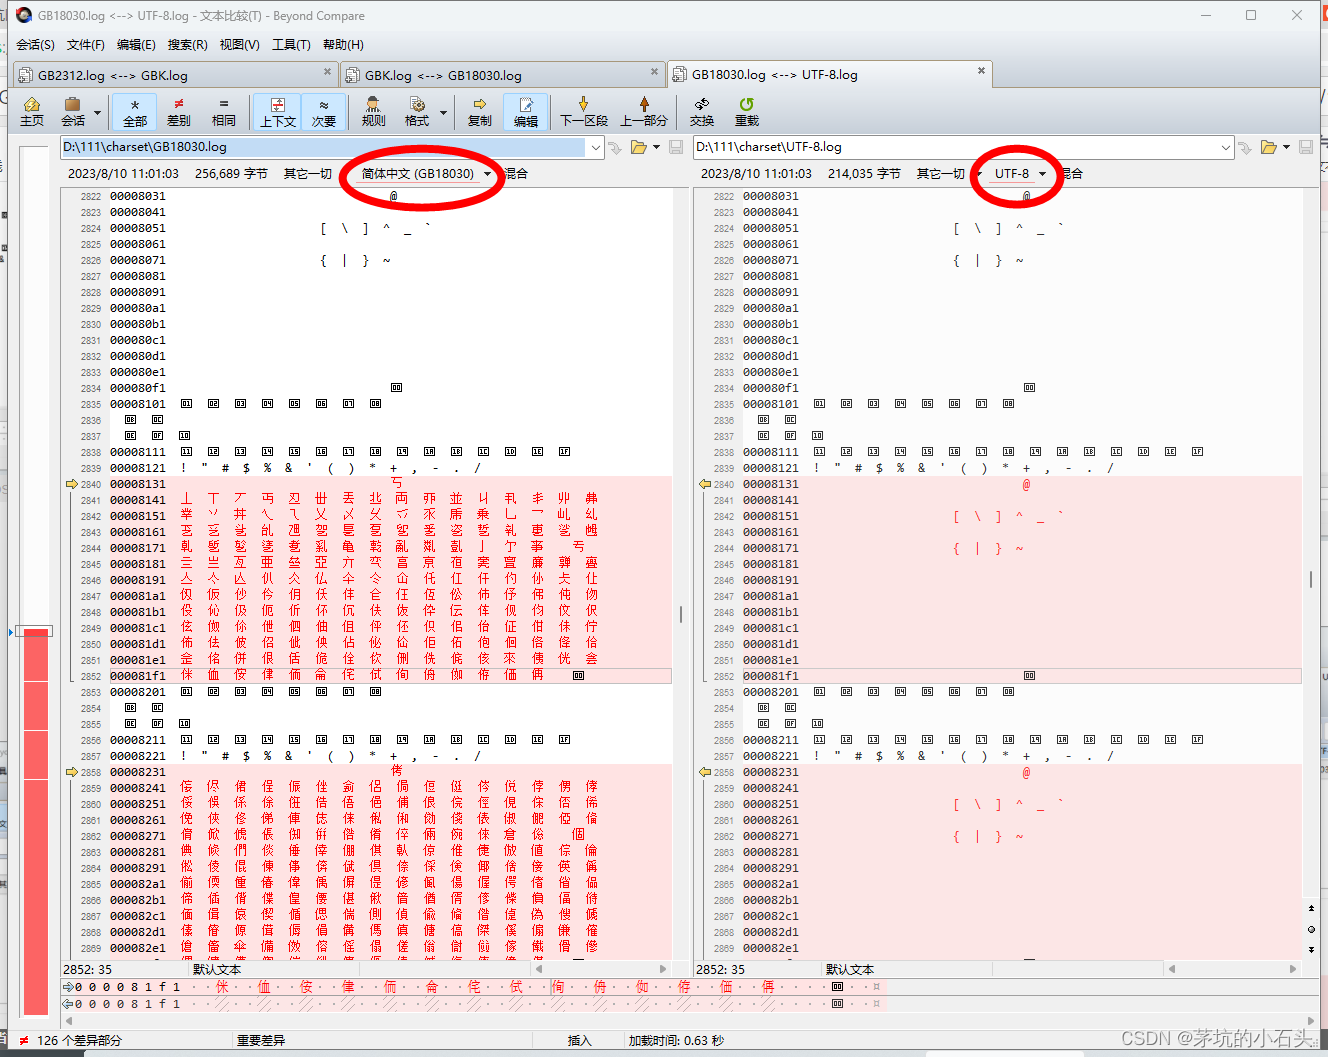Open left encoding dropdown 简体中文 (GB18030)

point(426,173)
